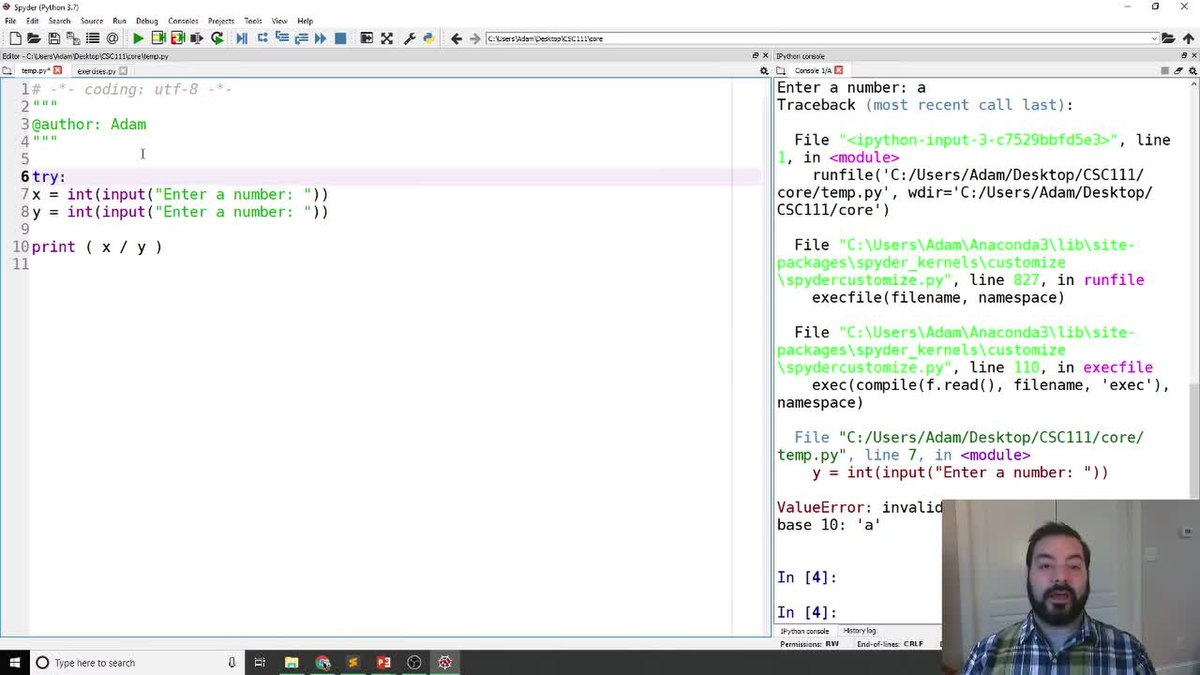The image size is (1200, 675).
Task: Switch to the exercises.py editor tab
Action: (x=97, y=71)
